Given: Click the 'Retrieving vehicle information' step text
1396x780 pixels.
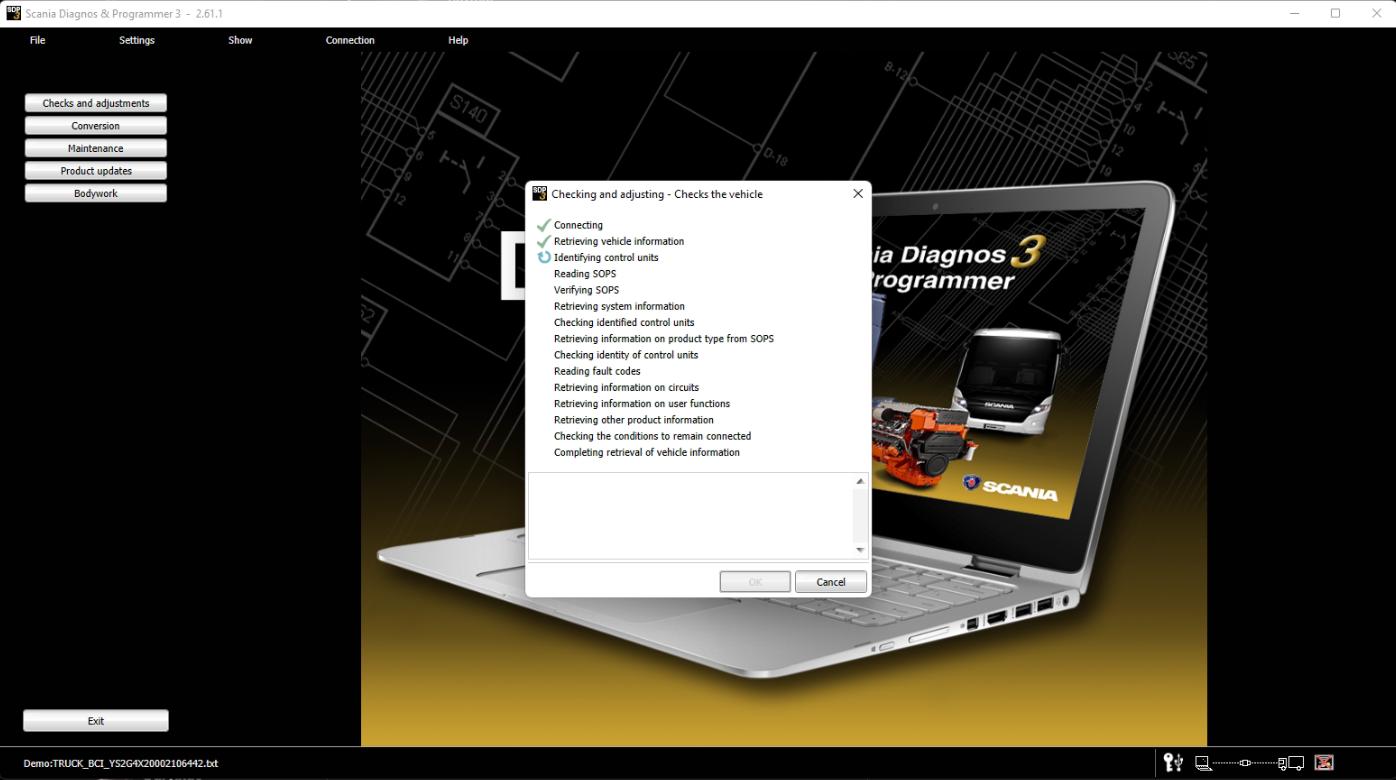Looking at the screenshot, I should click(619, 241).
